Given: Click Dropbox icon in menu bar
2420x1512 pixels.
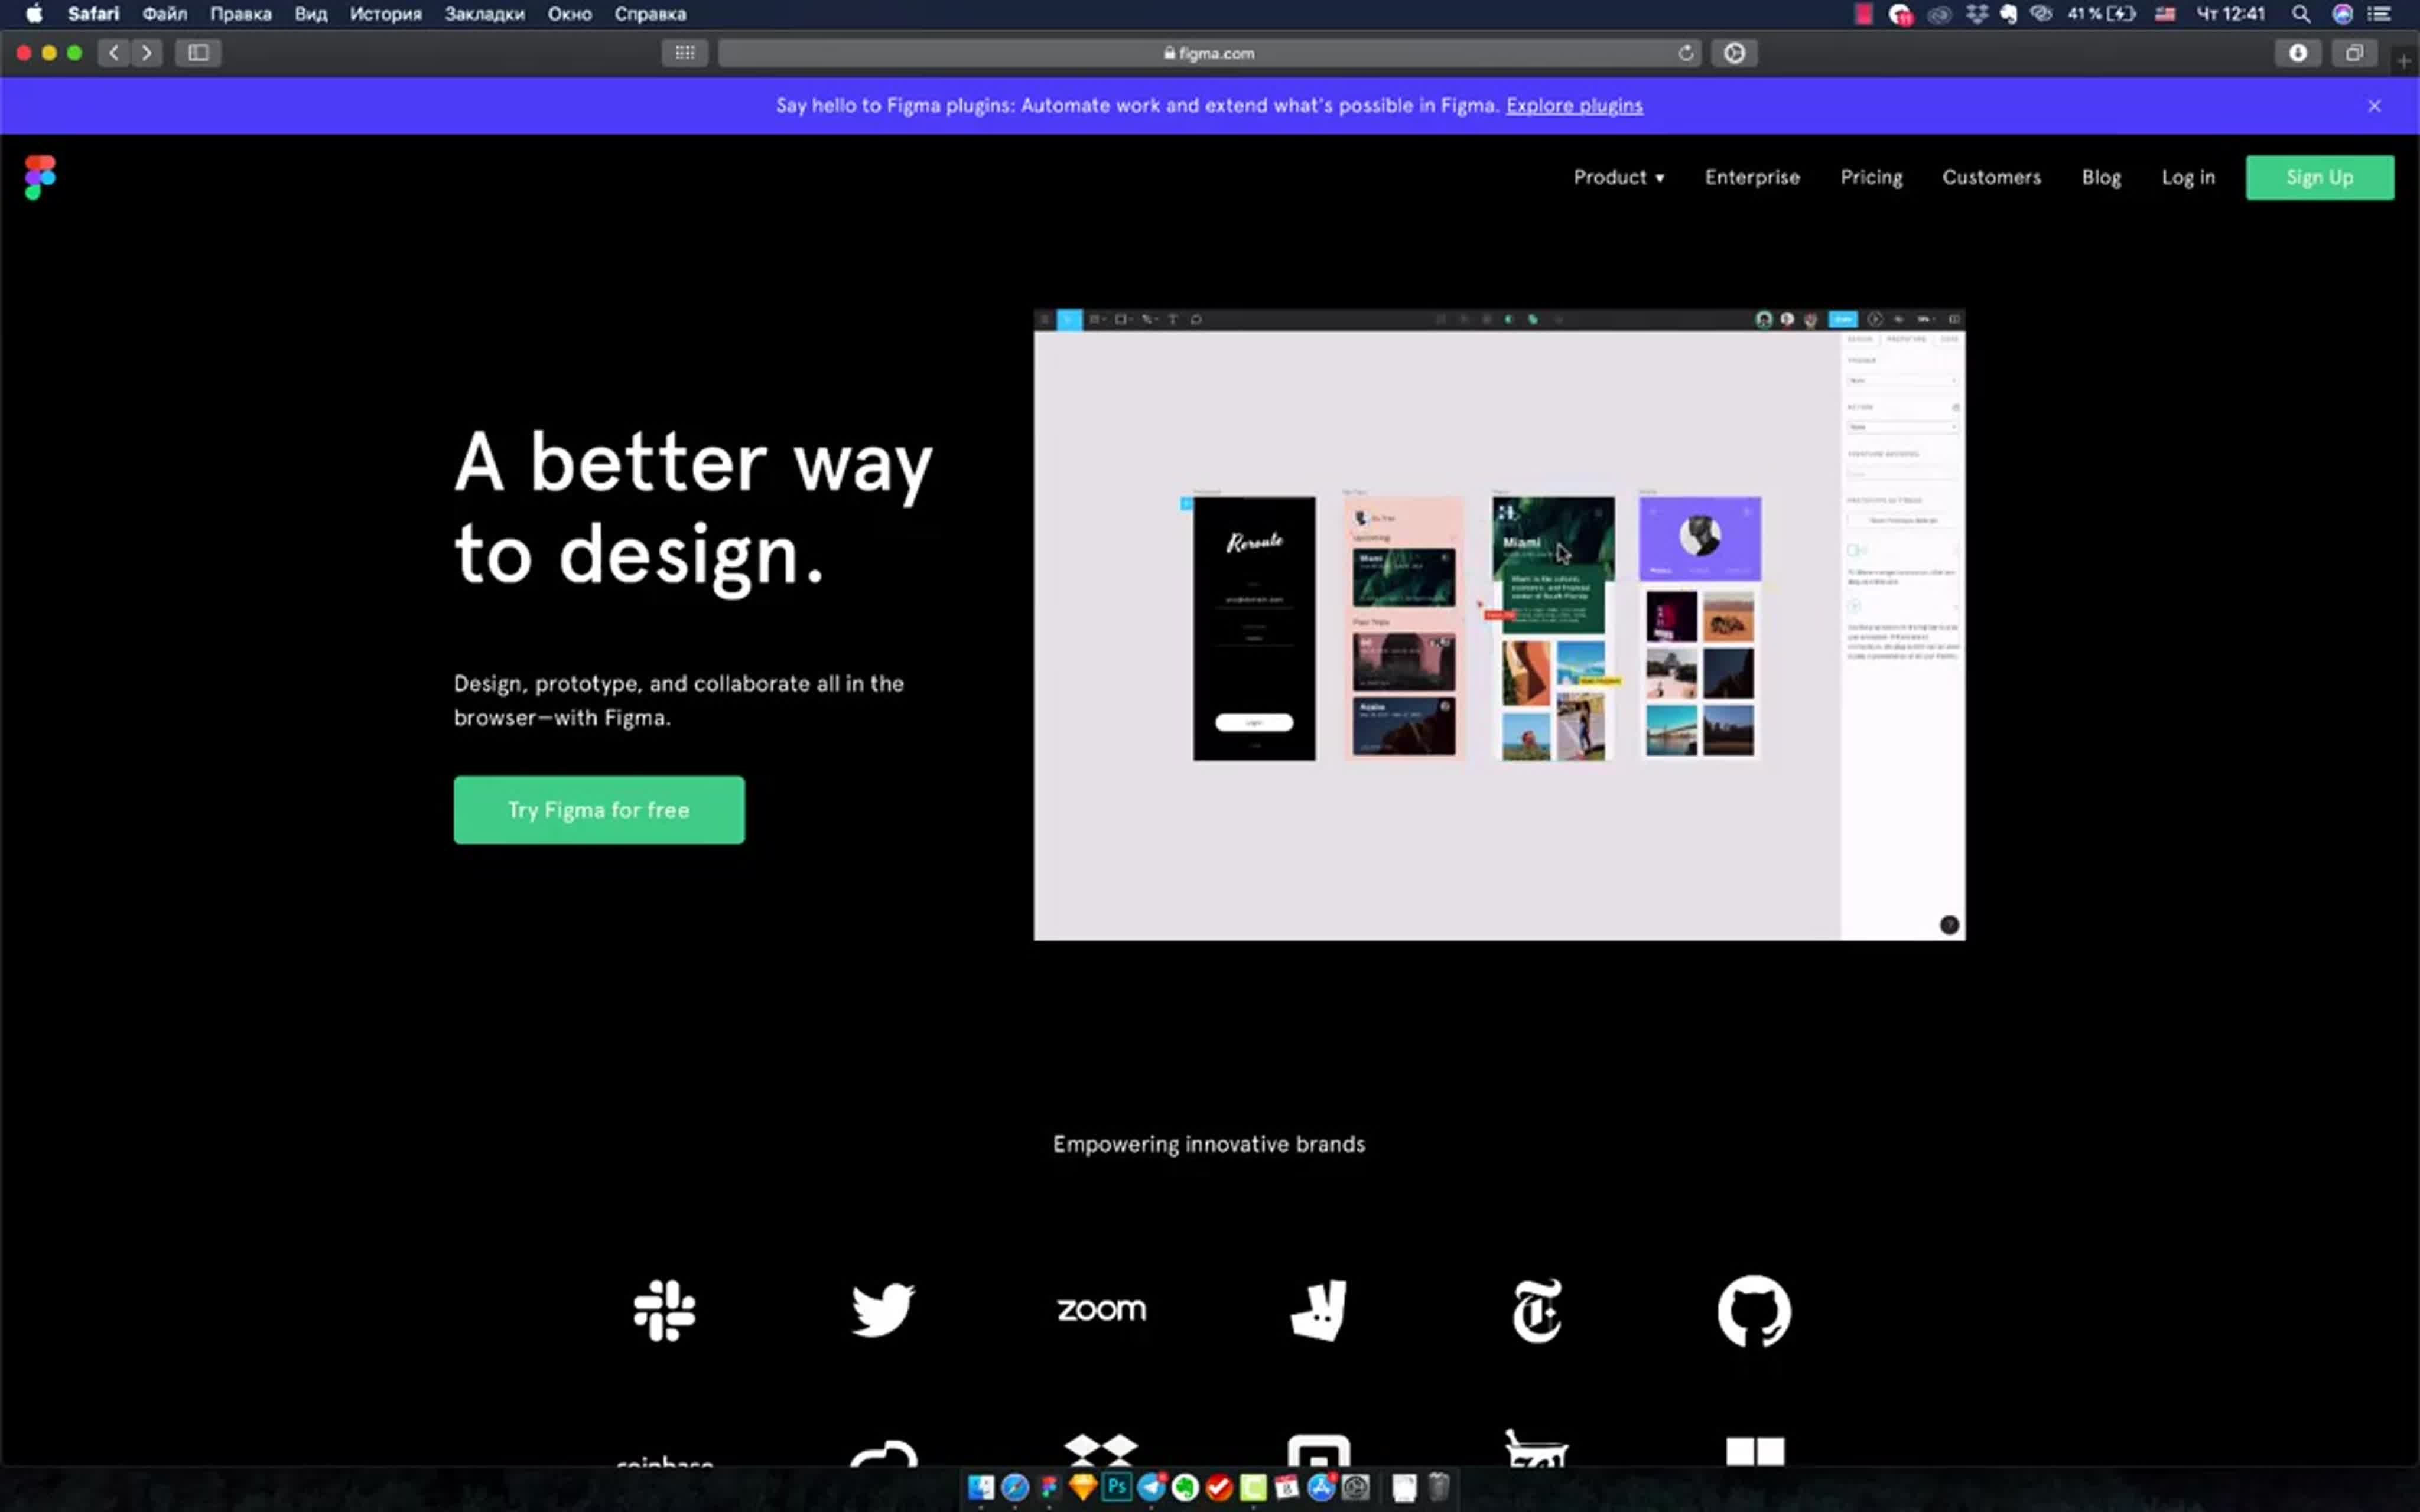Looking at the screenshot, I should 1977,14.
